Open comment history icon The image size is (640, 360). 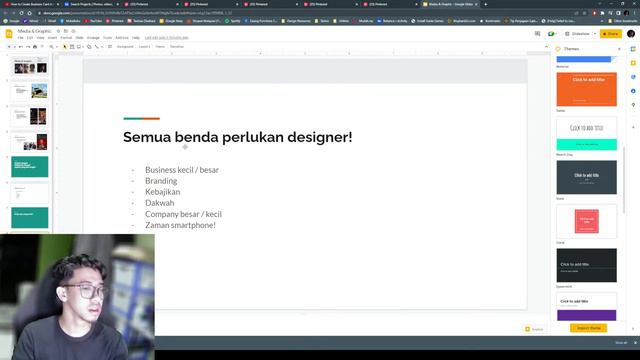(537, 34)
